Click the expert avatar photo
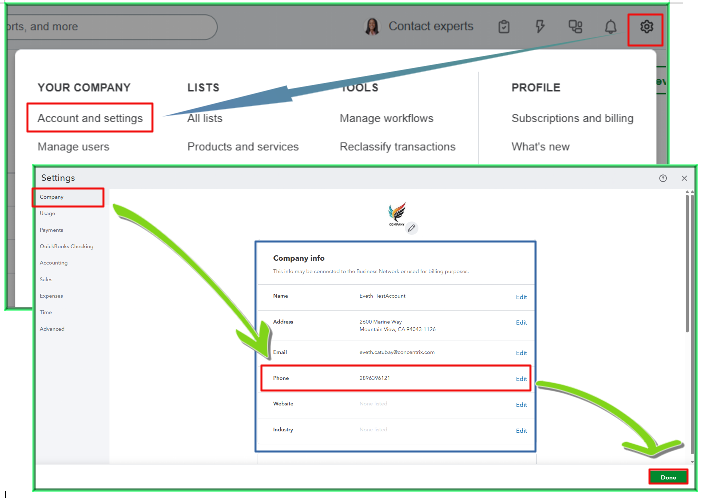Viewport: 701px width, 498px height. pyautogui.click(x=372, y=27)
